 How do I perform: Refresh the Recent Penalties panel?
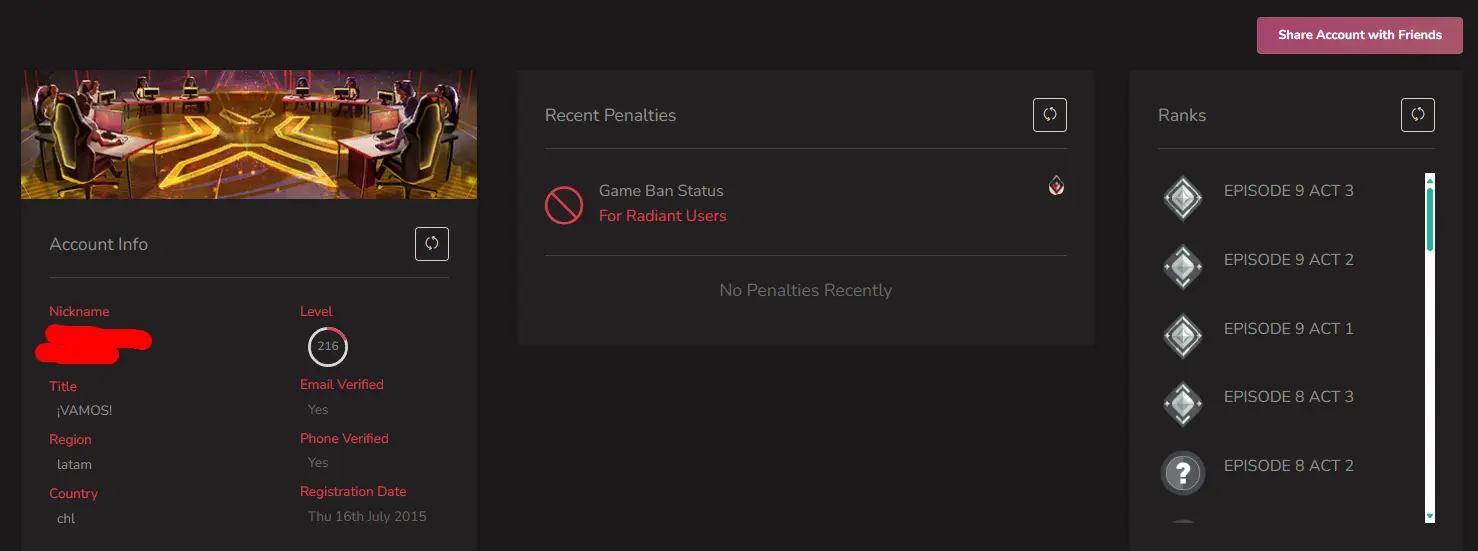[x=1049, y=115]
